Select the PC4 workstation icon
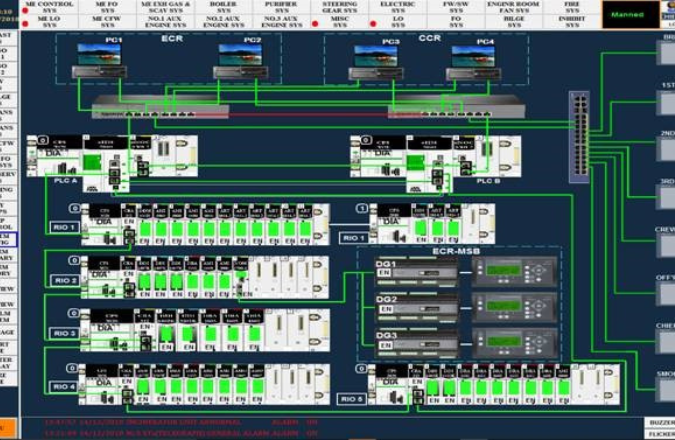This screenshot has width=675, height=440. tap(471, 59)
